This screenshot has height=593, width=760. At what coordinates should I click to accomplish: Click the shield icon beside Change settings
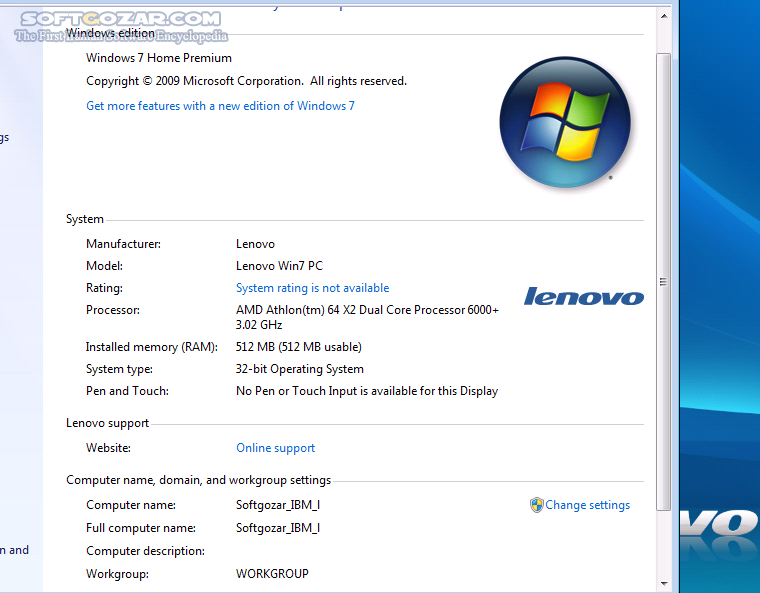click(x=537, y=505)
